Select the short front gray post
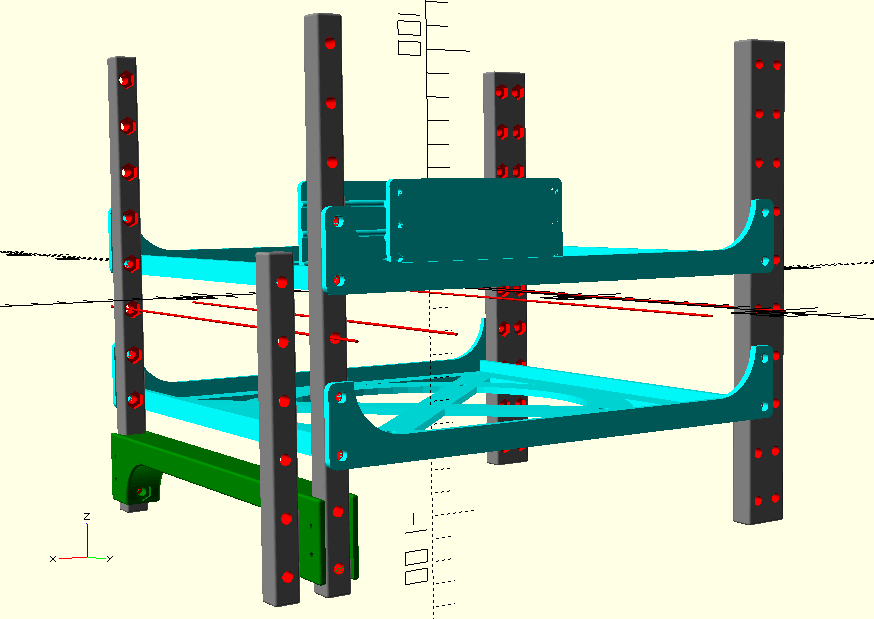 pyautogui.click(x=278, y=430)
